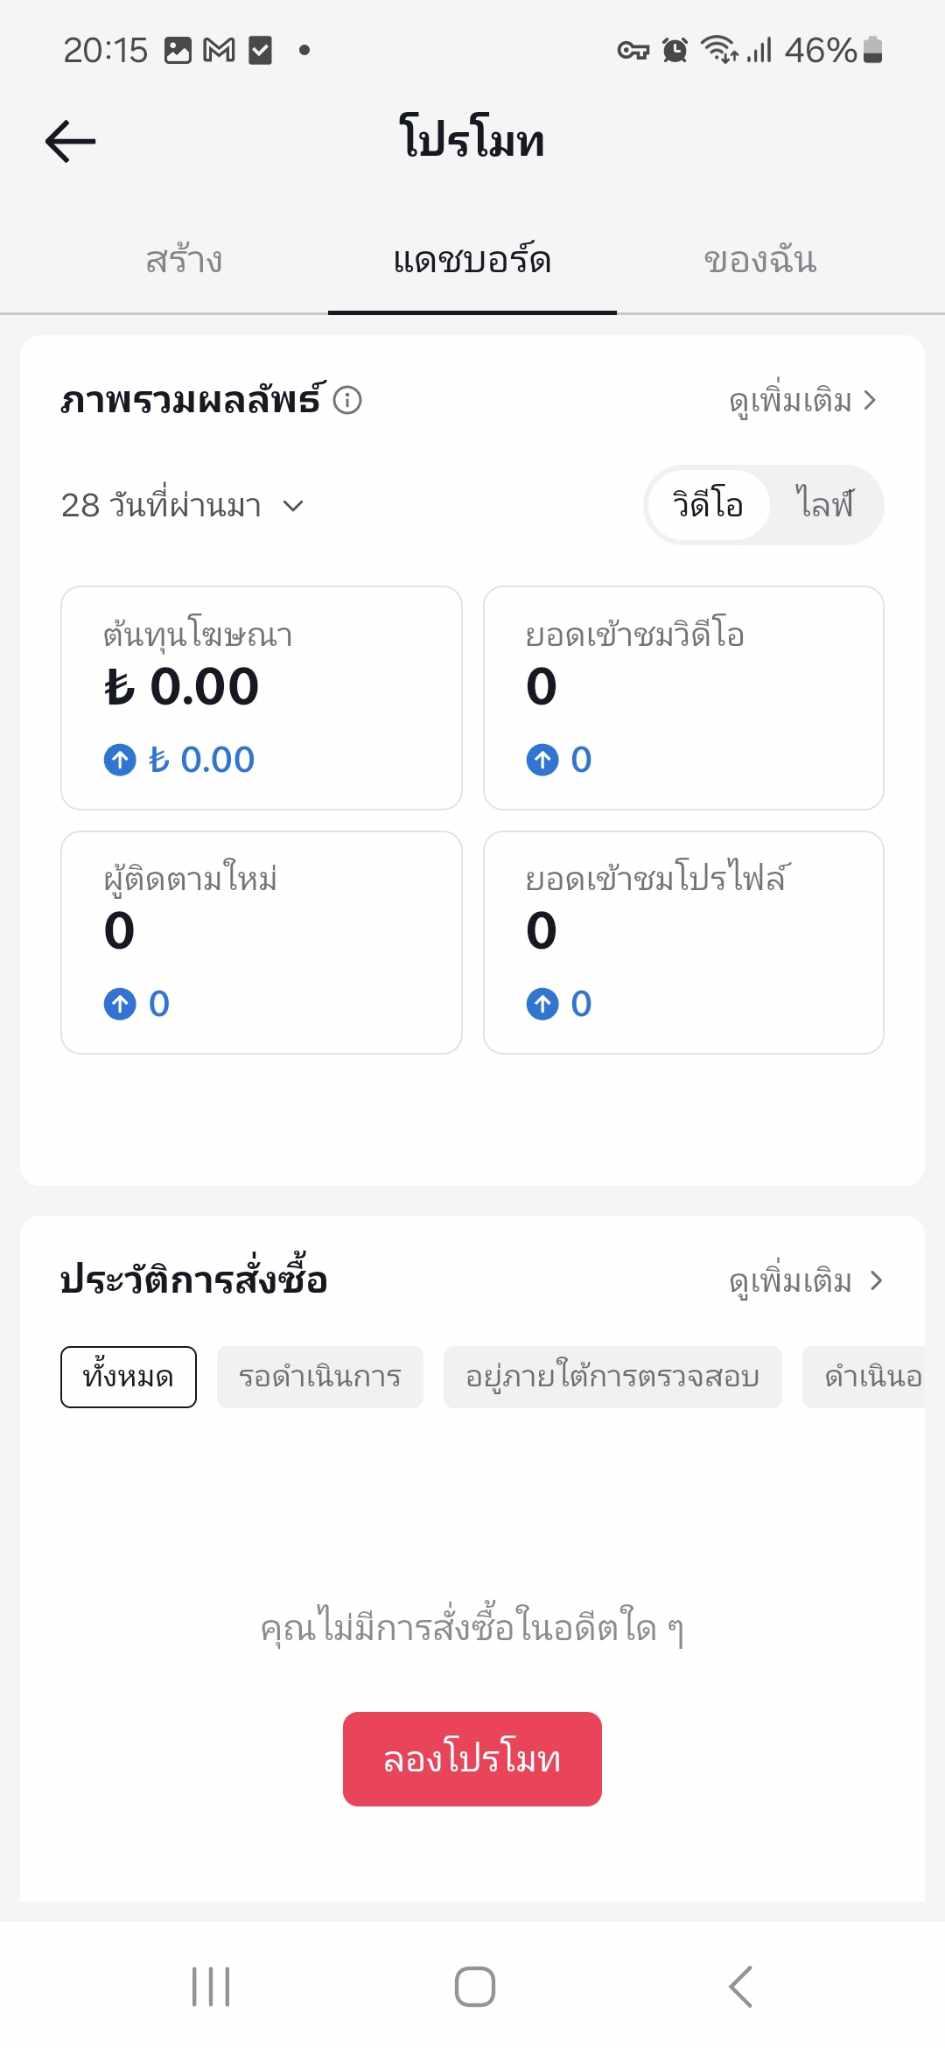Tap up-arrow icon under ต้นทุนโฆษณา
This screenshot has height=2048, width=945.
pos(120,760)
